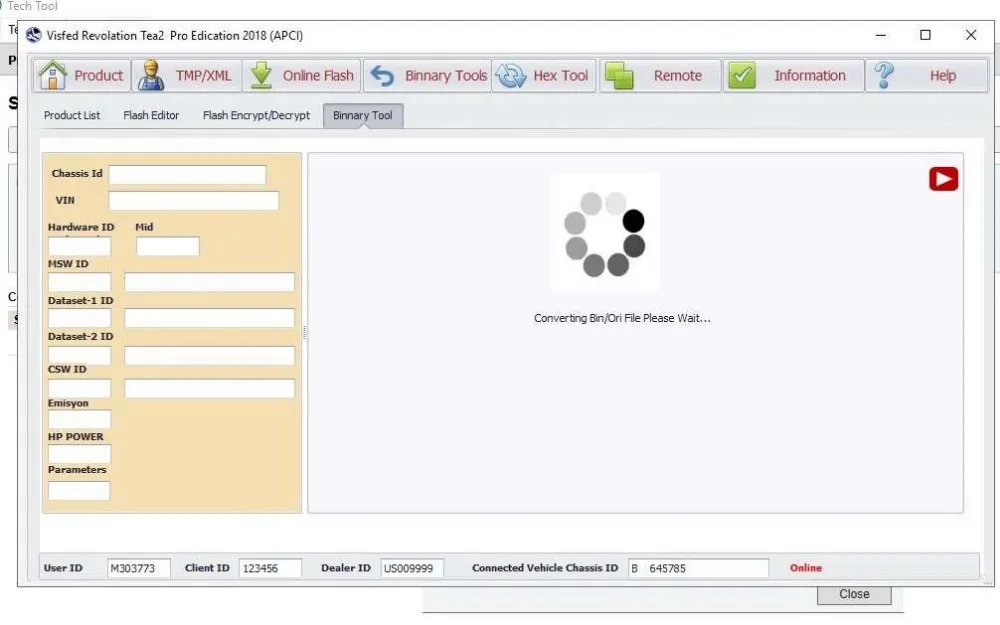Select the Binnary Tool tab
This screenshot has width=1000, height=625.
[363, 115]
